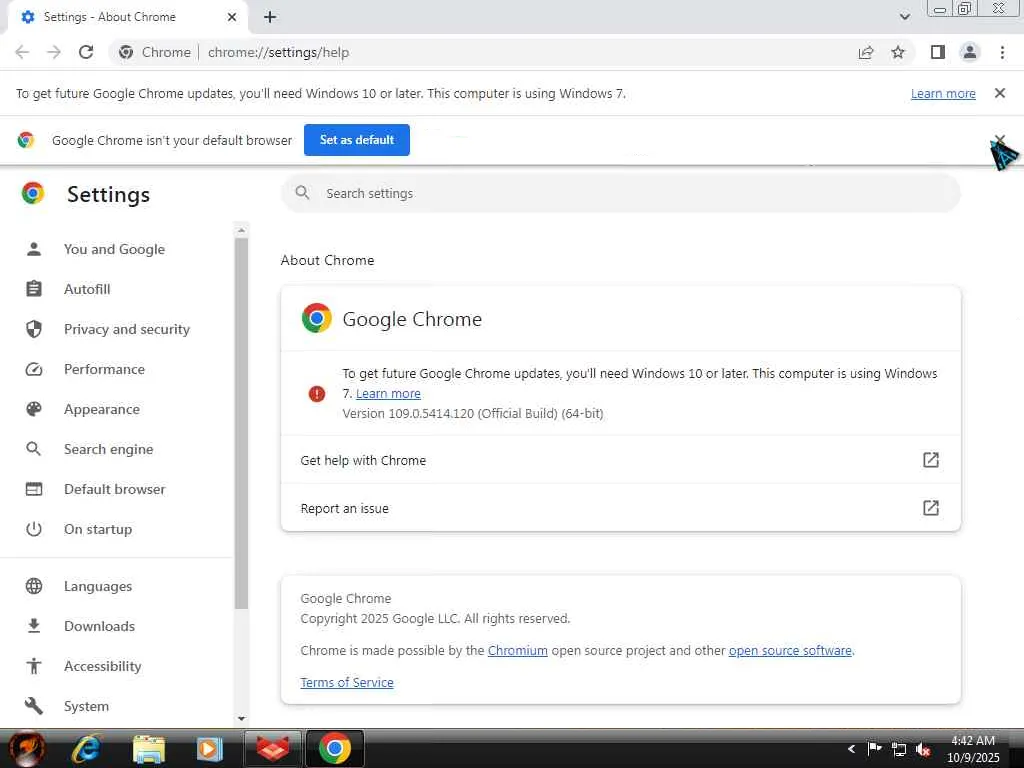This screenshot has width=1024, height=768.
Task: Click Learn more link in About card
Action: (388, 394)
